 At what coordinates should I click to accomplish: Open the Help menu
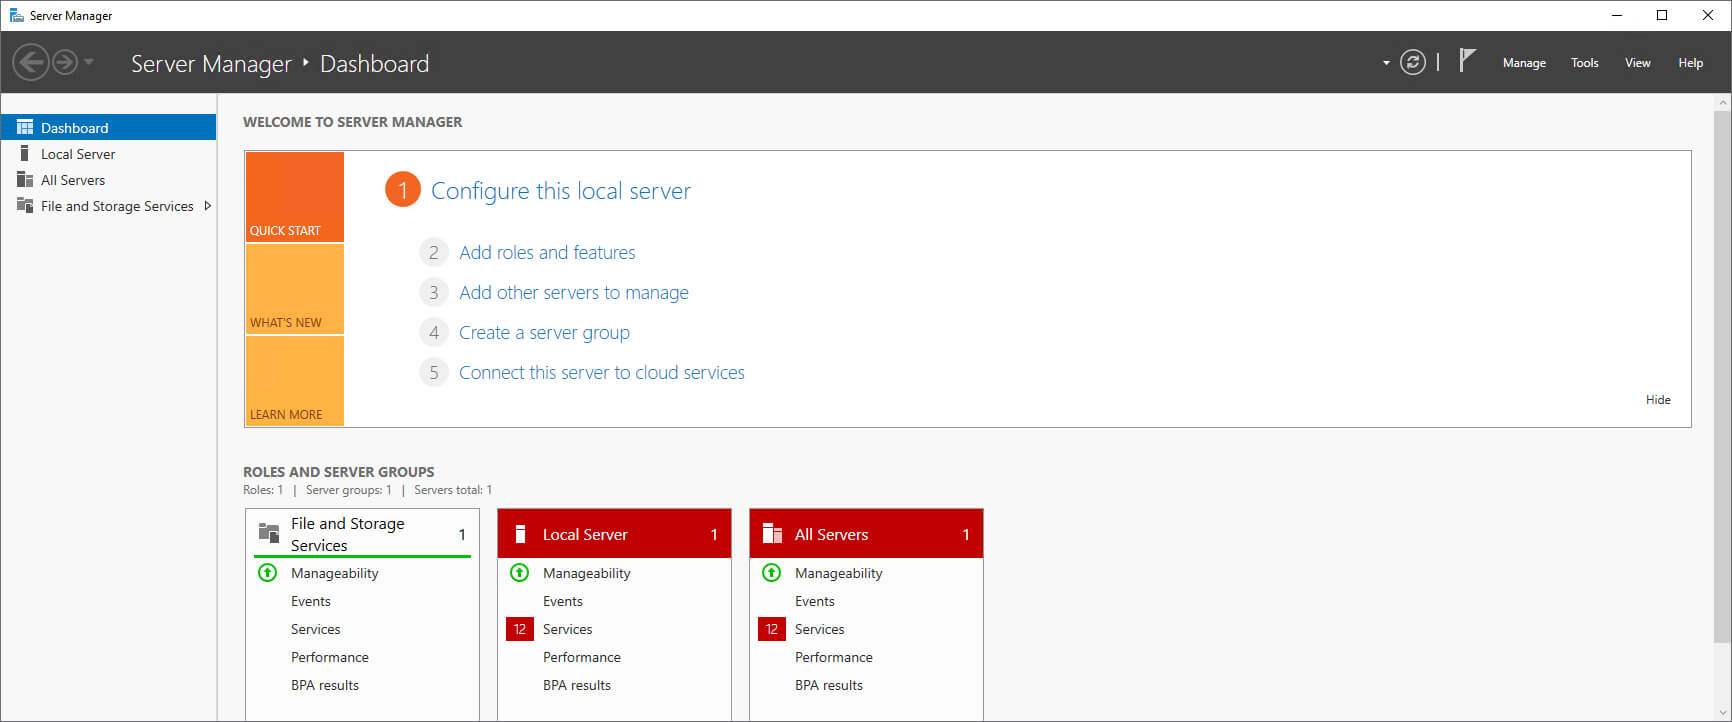point(1690,62)
